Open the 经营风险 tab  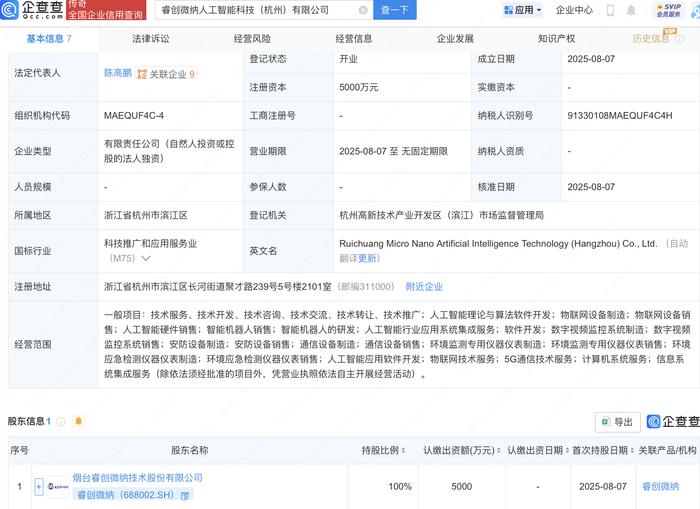coord(252,39)
